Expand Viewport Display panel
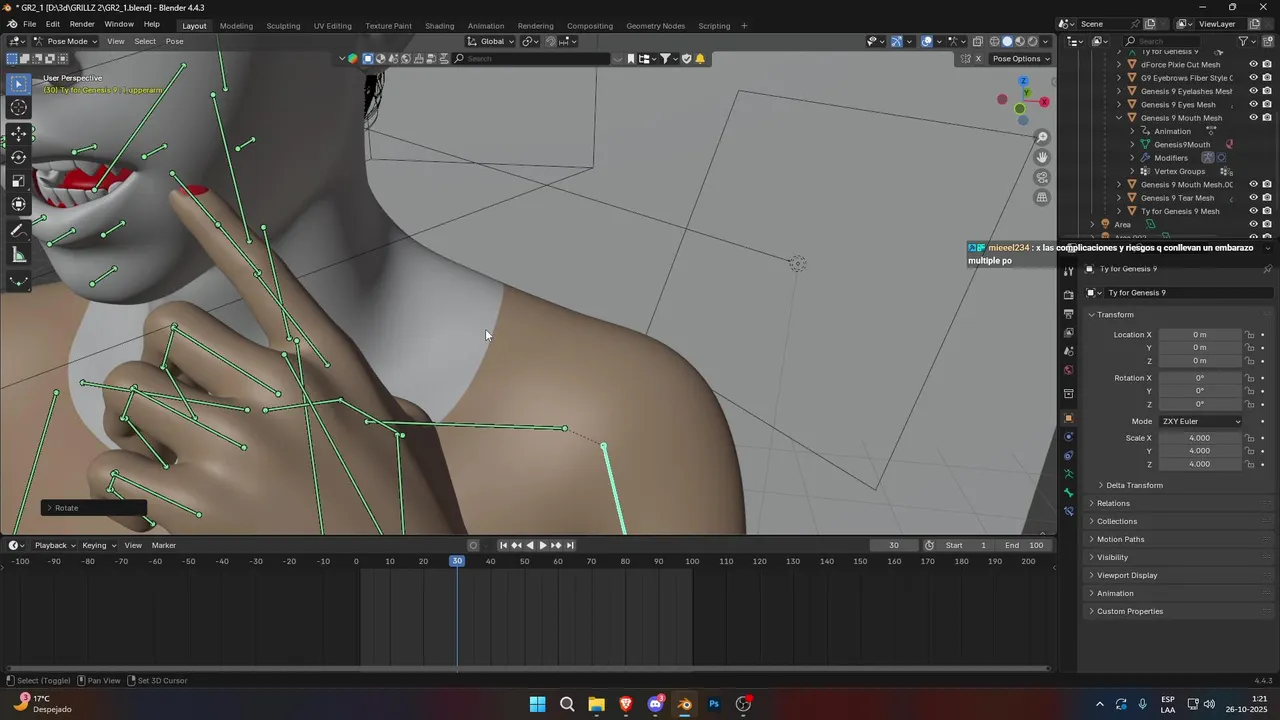The width and height of the screenshot is (1280, 720). coord(1127,575)
